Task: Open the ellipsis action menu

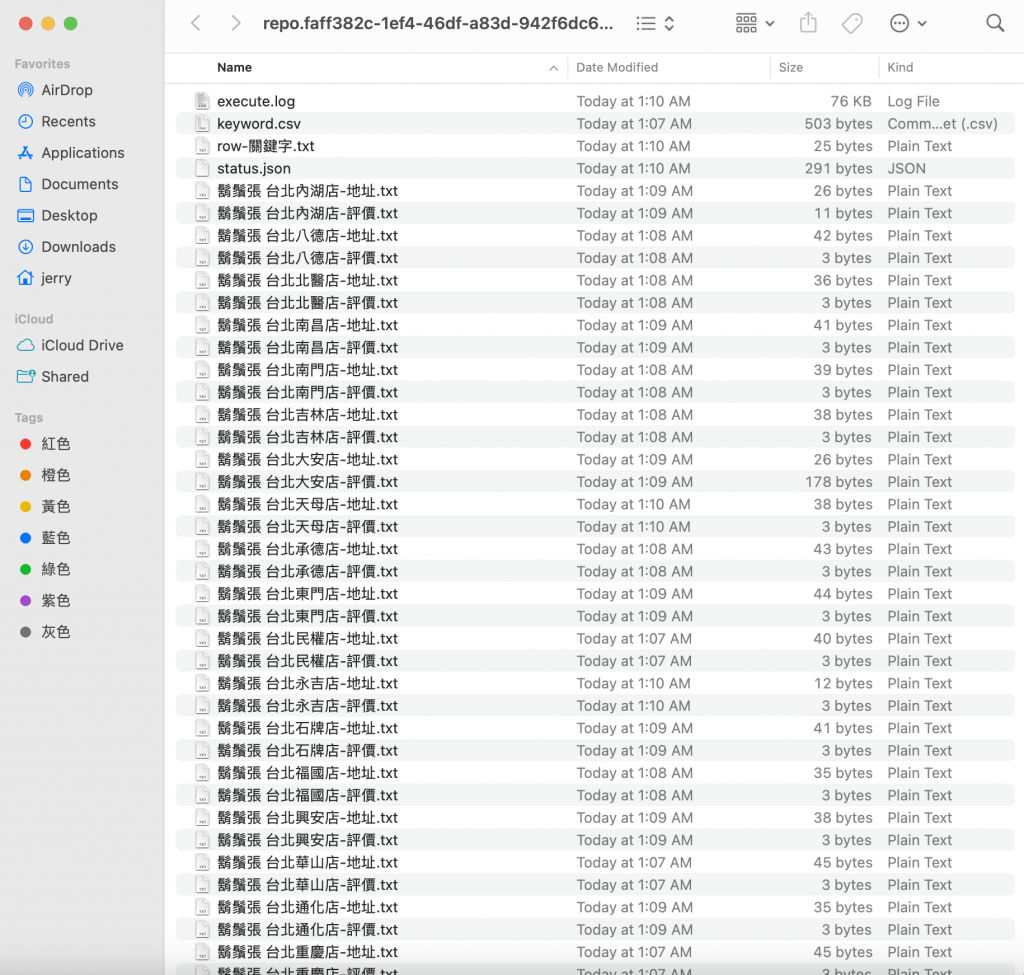Action: point(908,24)
